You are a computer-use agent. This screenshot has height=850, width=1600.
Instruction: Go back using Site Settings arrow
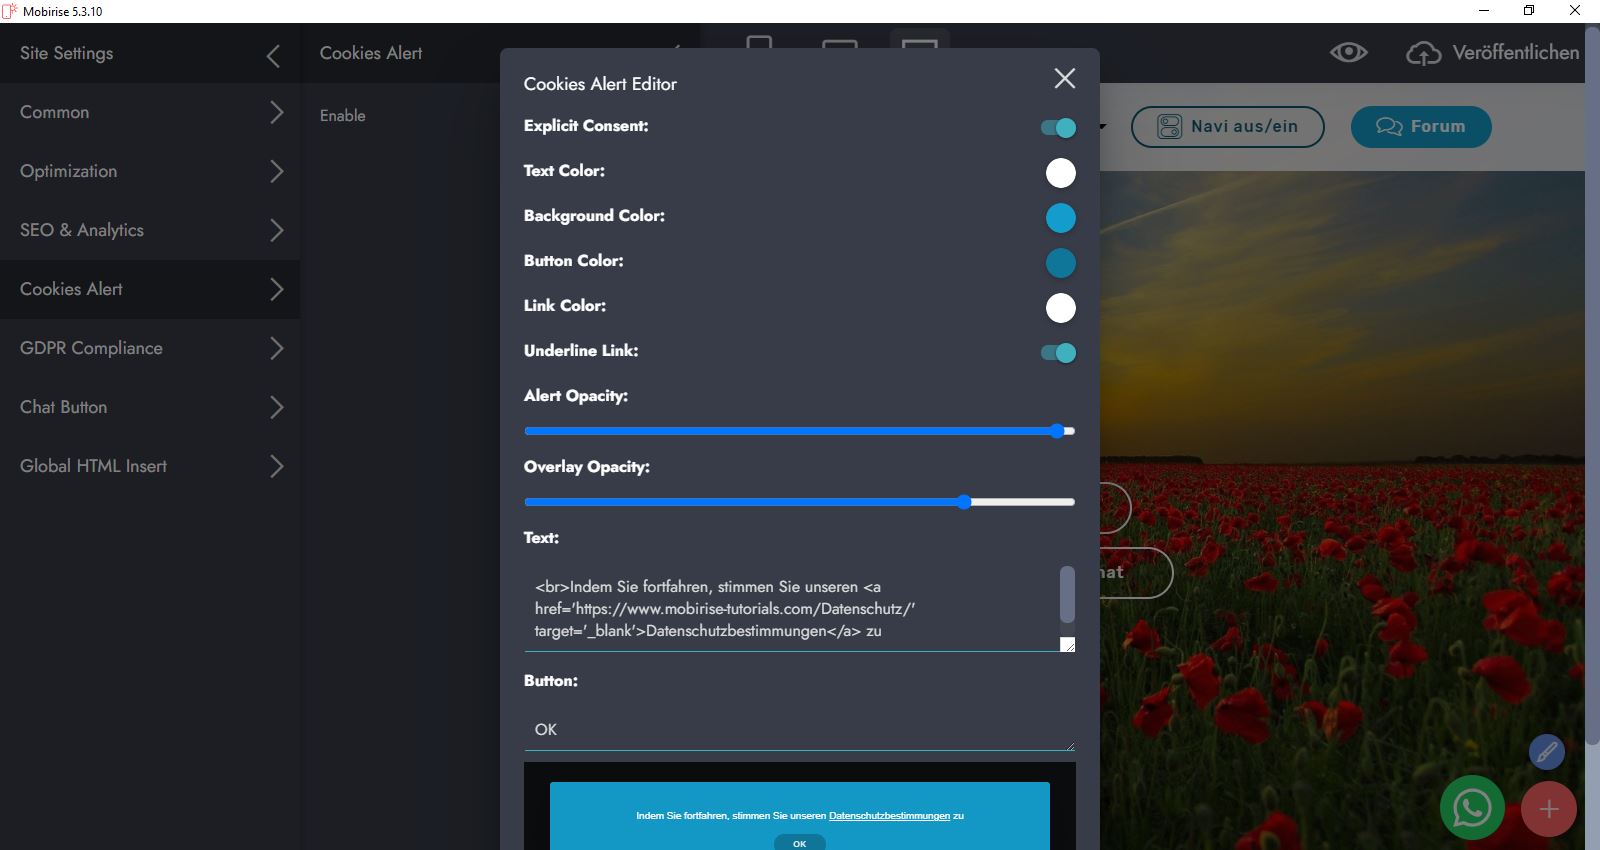pos(273,55)
